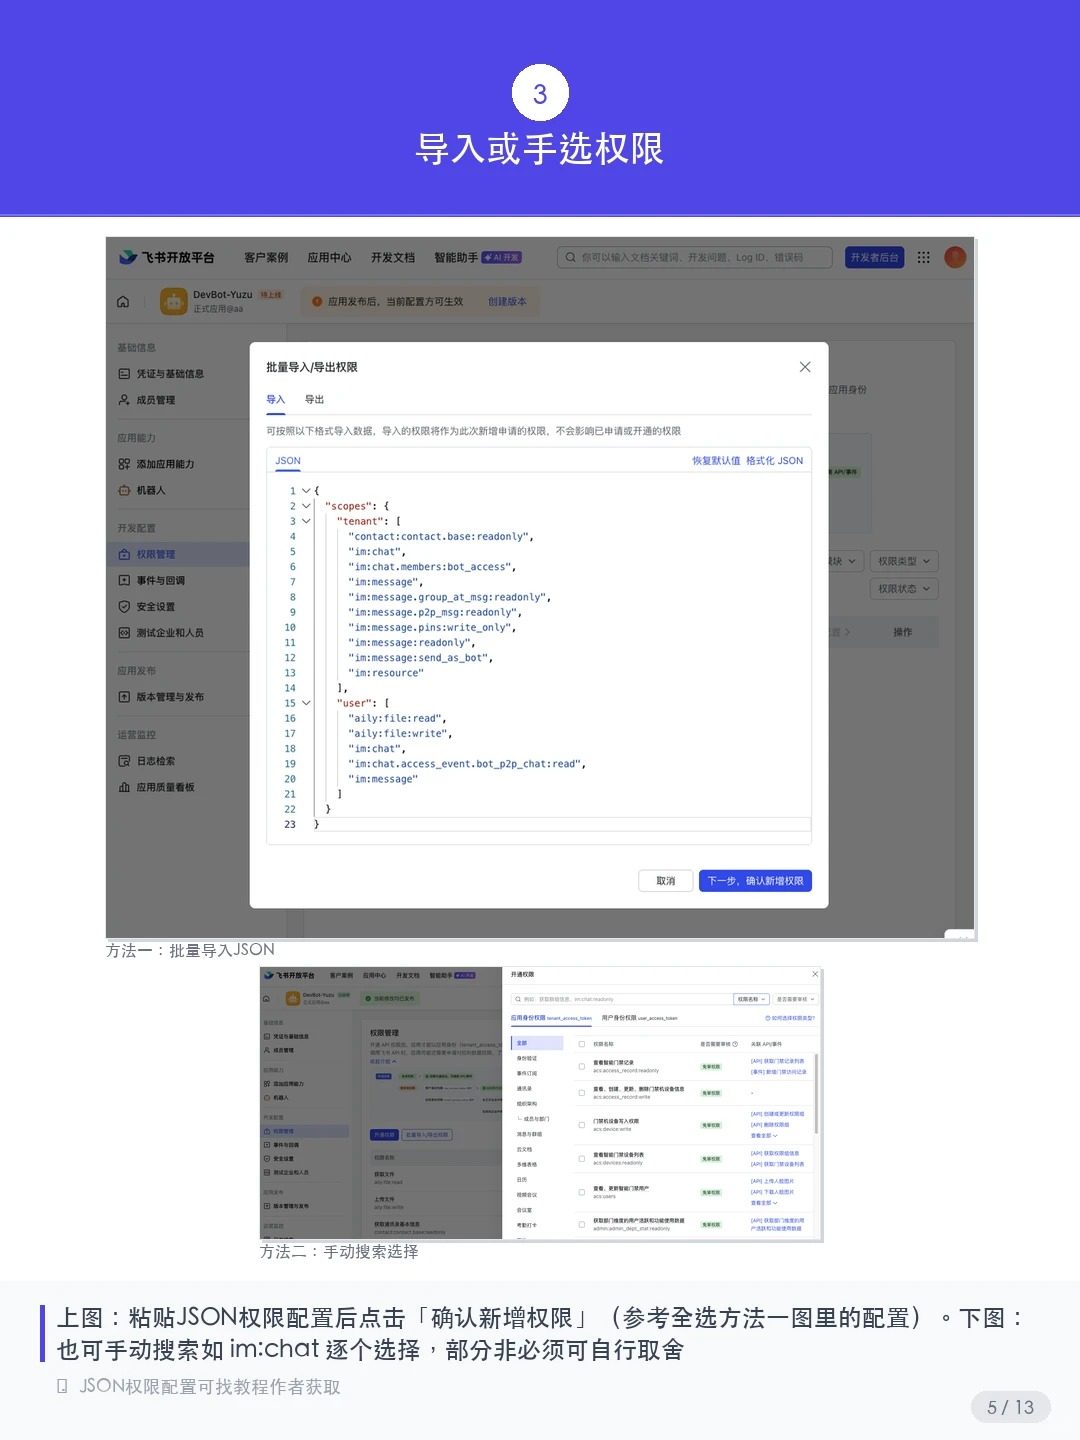Click the 机器人 robot icon in the sidebar
The width and height of the screenshot is (1080, 1440).
124,490
